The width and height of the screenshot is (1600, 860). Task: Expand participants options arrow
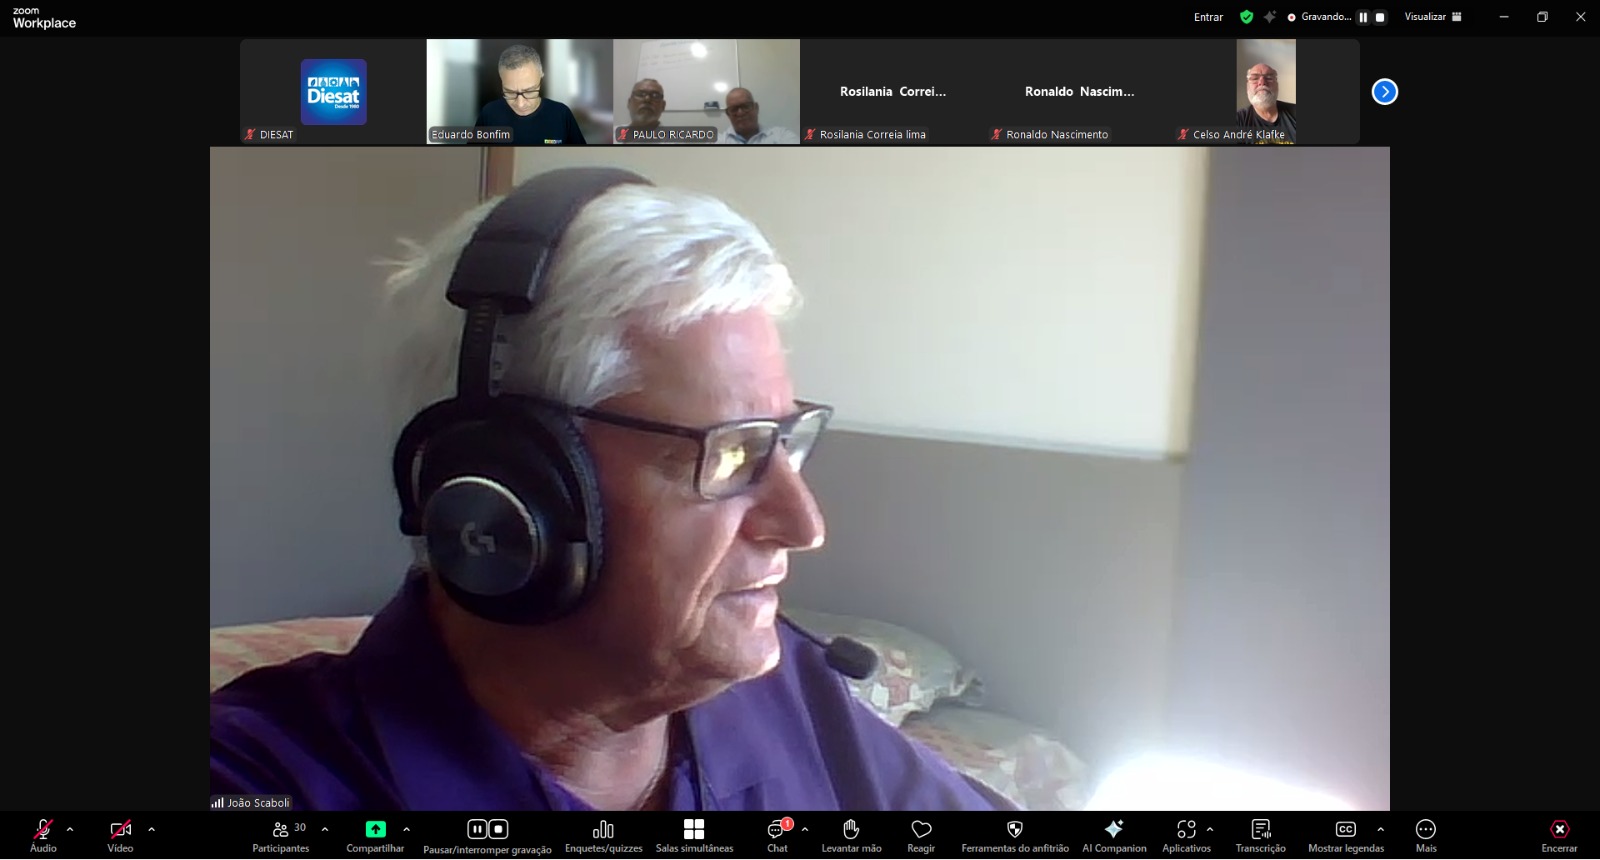325,829
